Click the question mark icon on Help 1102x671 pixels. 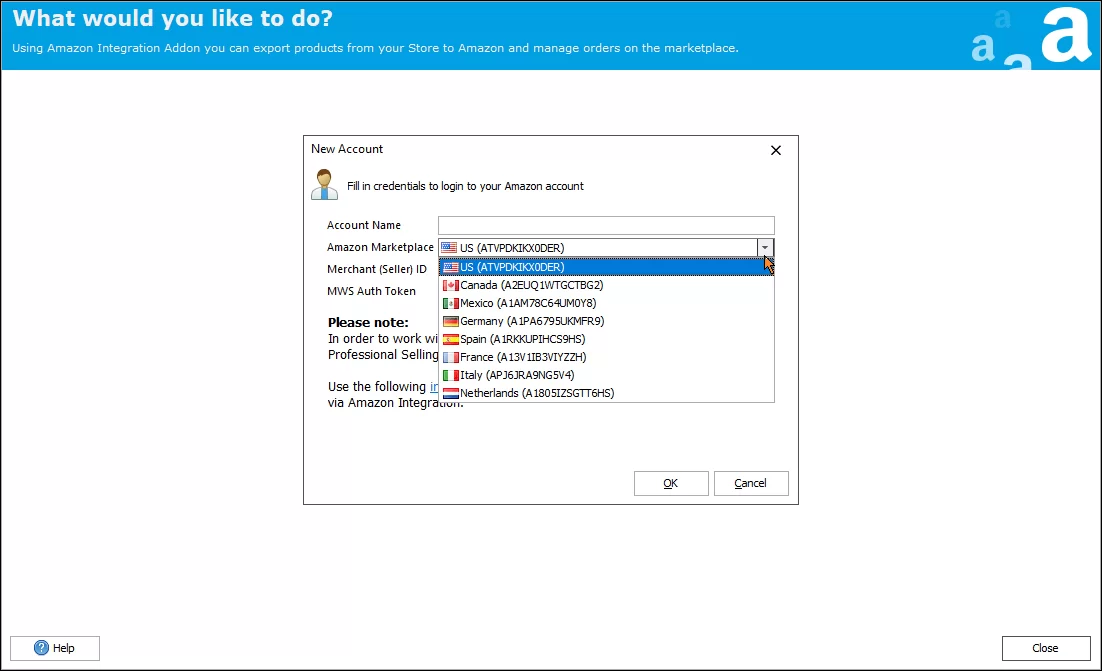click(43, 648)
